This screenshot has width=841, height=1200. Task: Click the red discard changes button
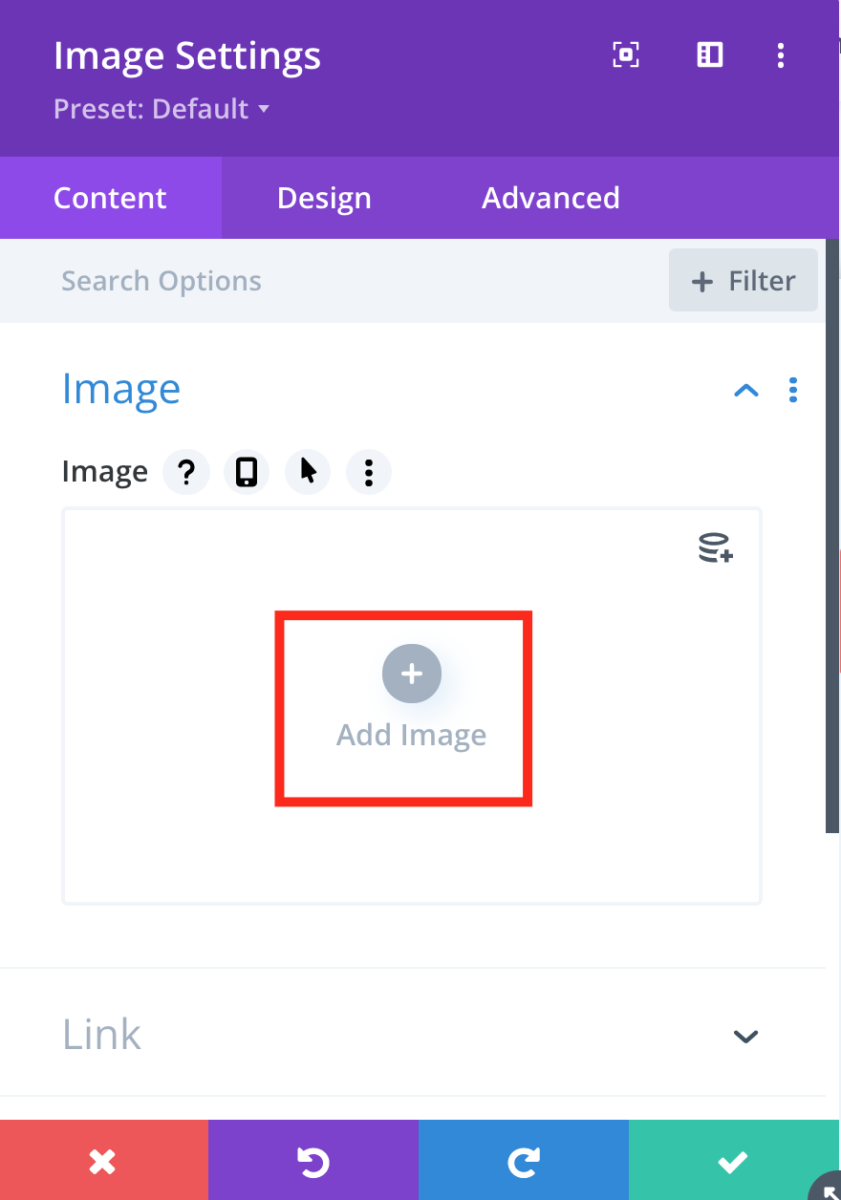103,1161
